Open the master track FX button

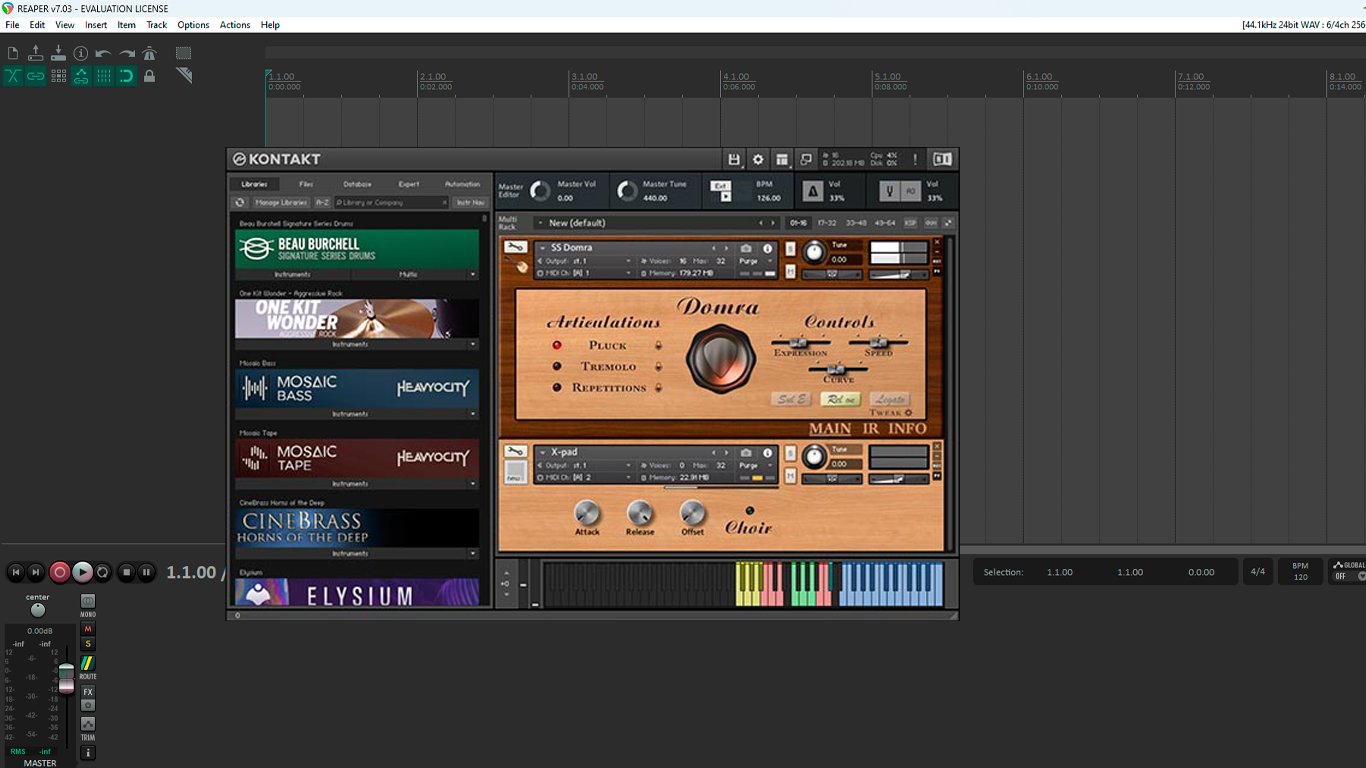pyautogui.click(x=88, y=692)
